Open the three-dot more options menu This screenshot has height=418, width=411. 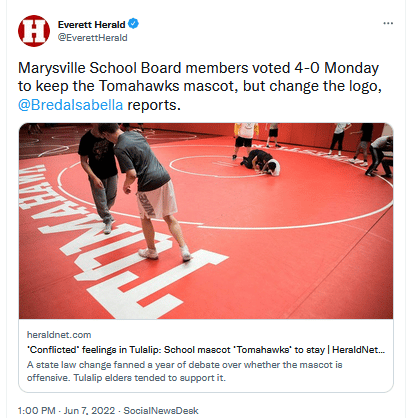coord(388,23)
